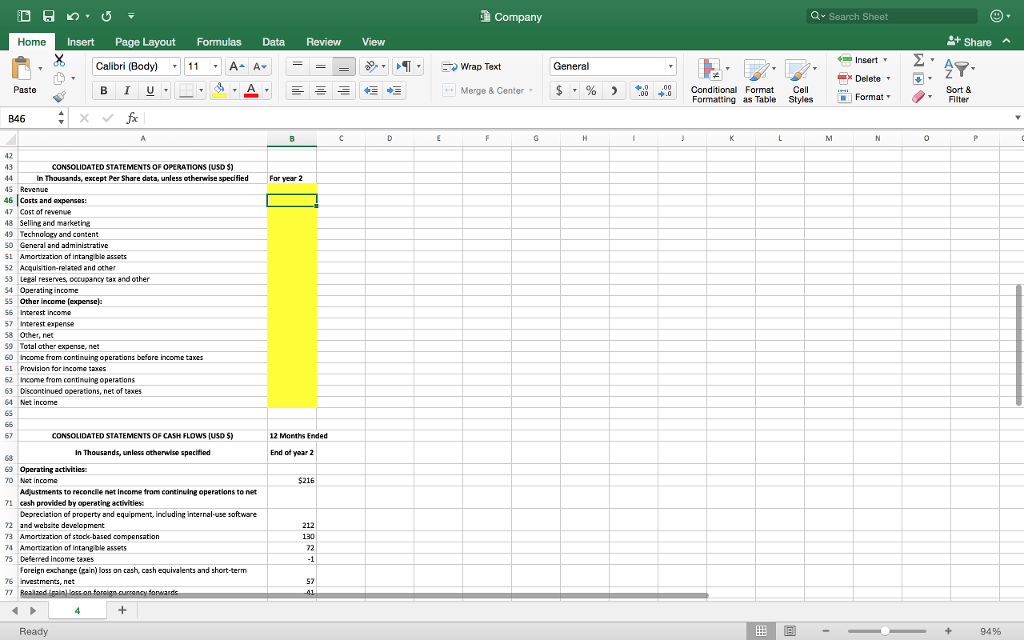Open the Data tab
Viewport: 1024px width, 640px height.
[x=273, y=42]
